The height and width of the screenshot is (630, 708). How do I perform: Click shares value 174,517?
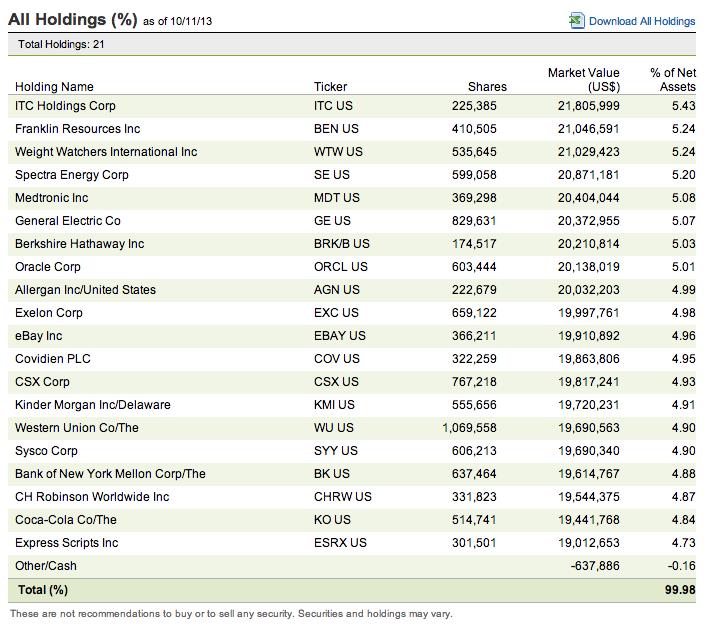474,244
